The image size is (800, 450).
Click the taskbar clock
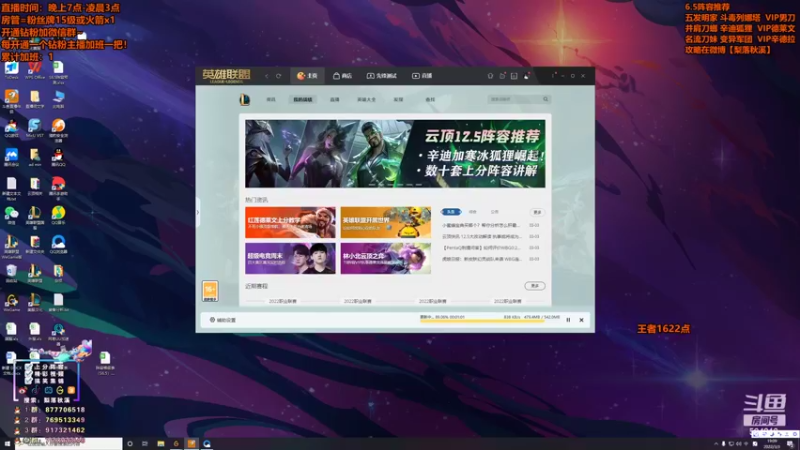(773, 444)
